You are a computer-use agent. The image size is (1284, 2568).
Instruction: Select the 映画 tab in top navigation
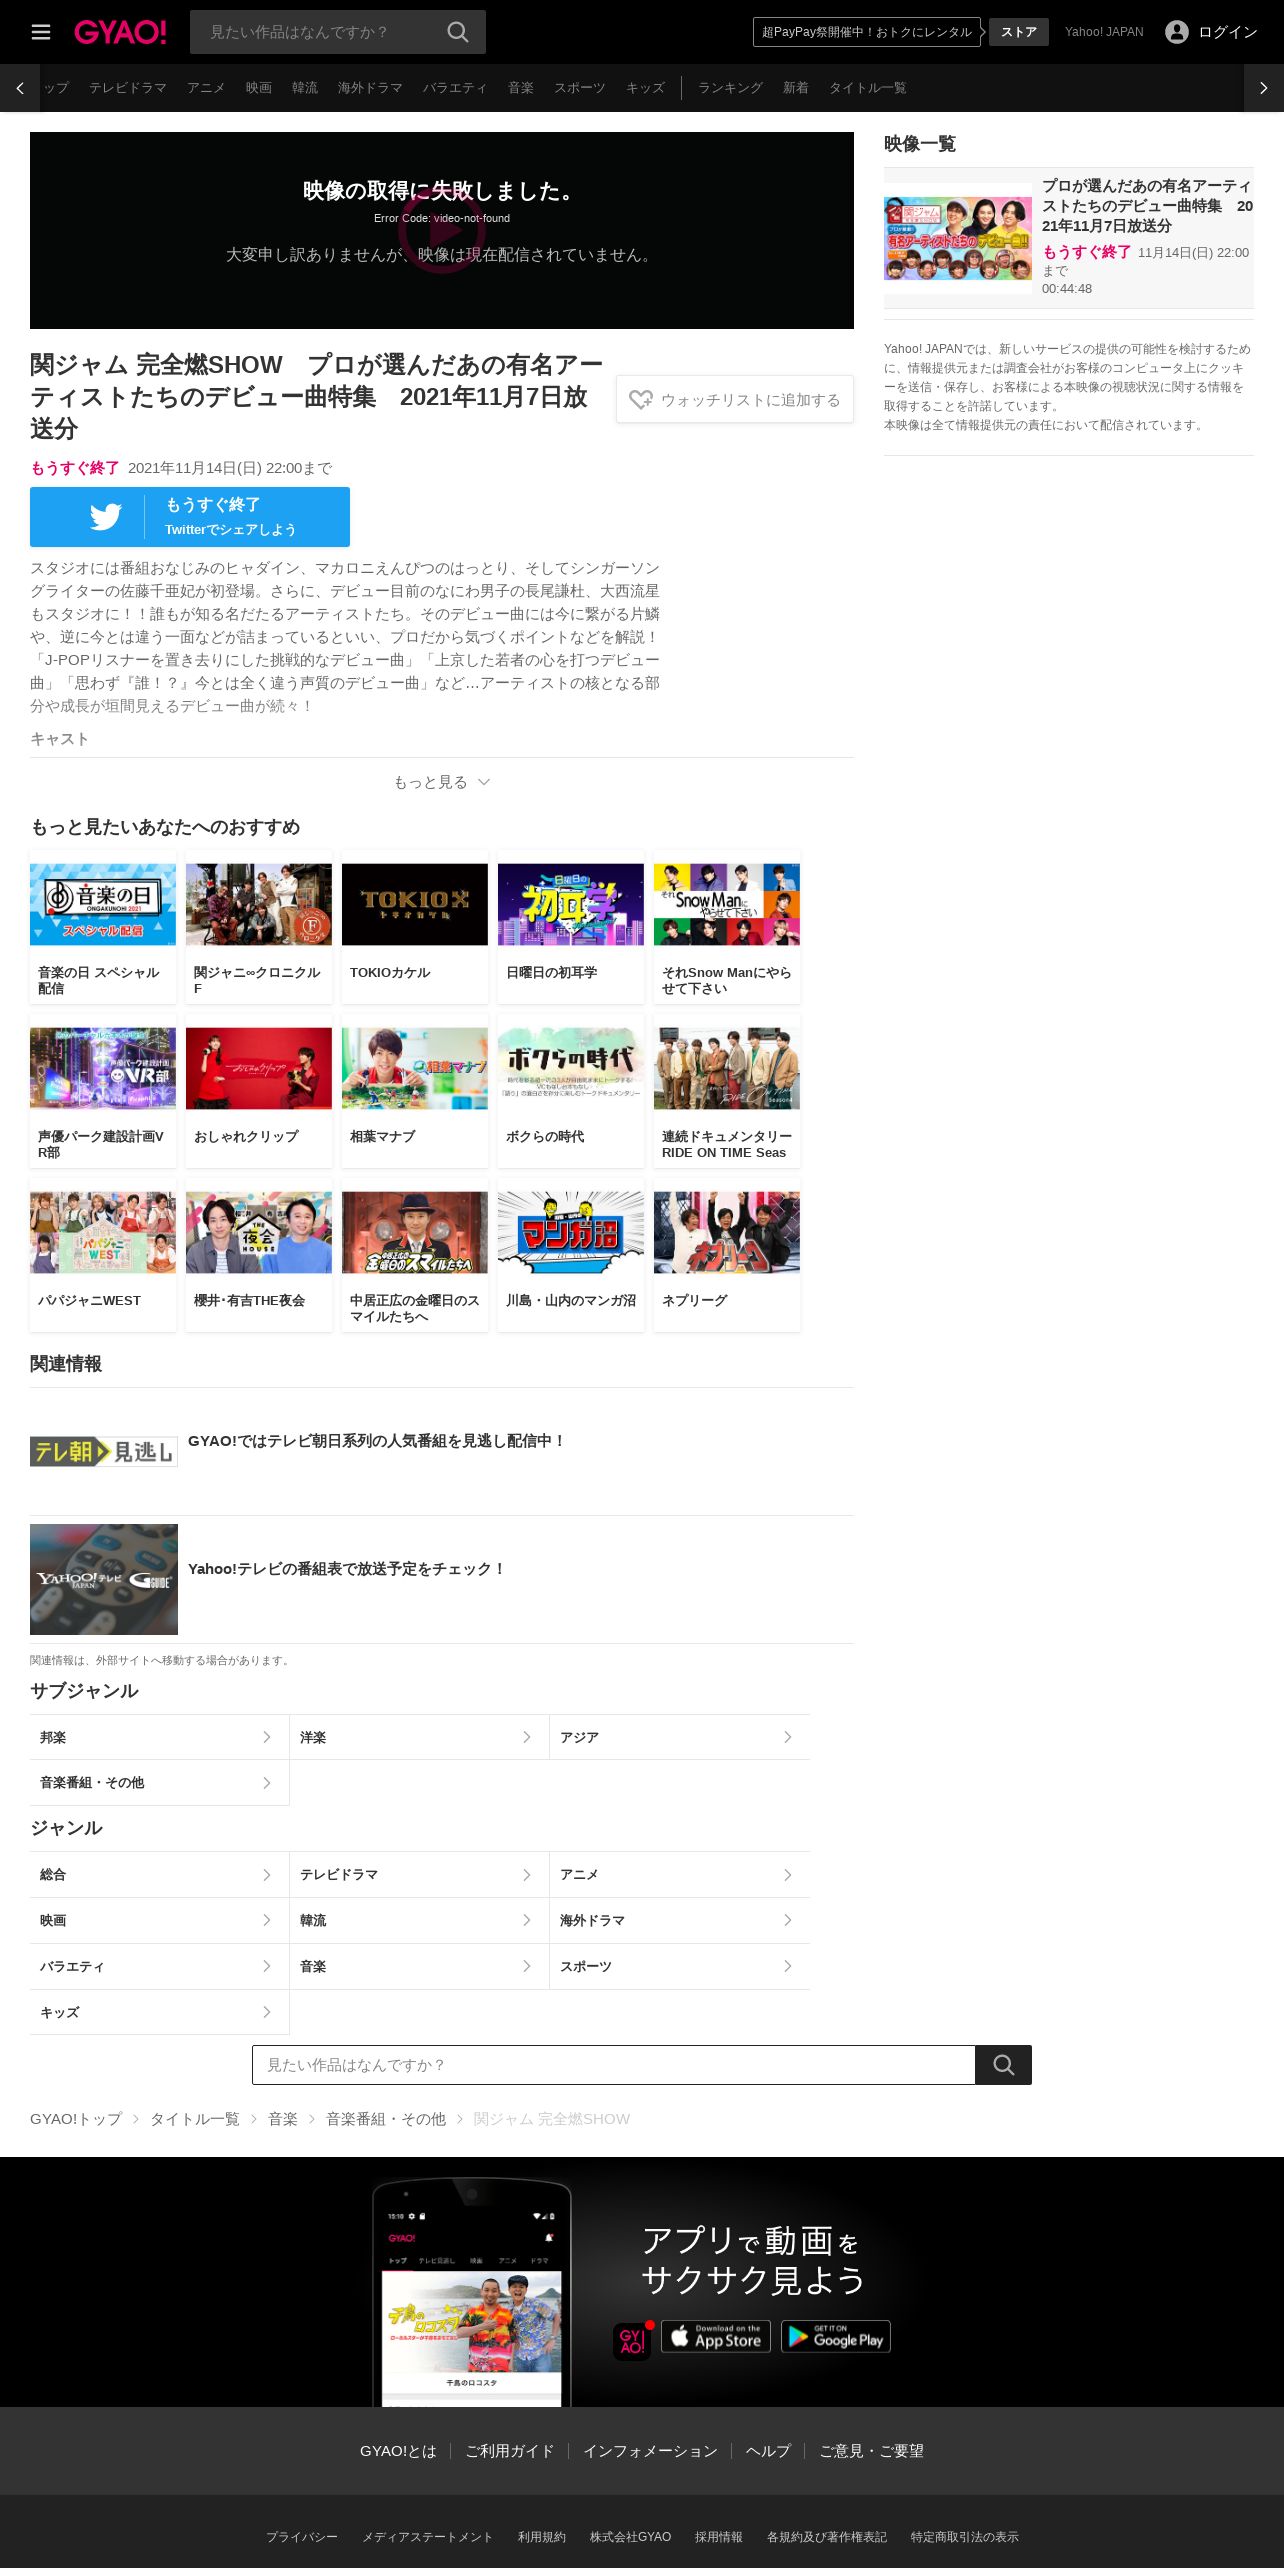[x=259, y=88]
